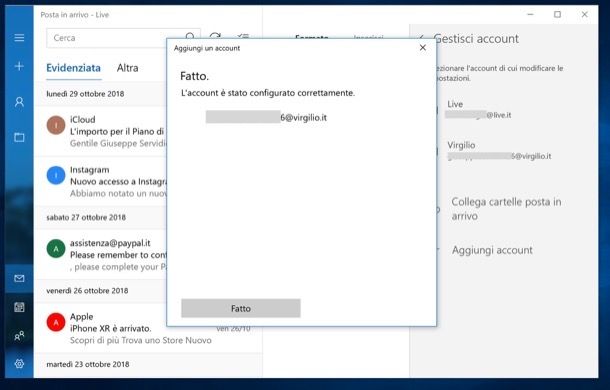Compose new mail with plus icon
Screen dimensions: 610x390
(19, 66)
